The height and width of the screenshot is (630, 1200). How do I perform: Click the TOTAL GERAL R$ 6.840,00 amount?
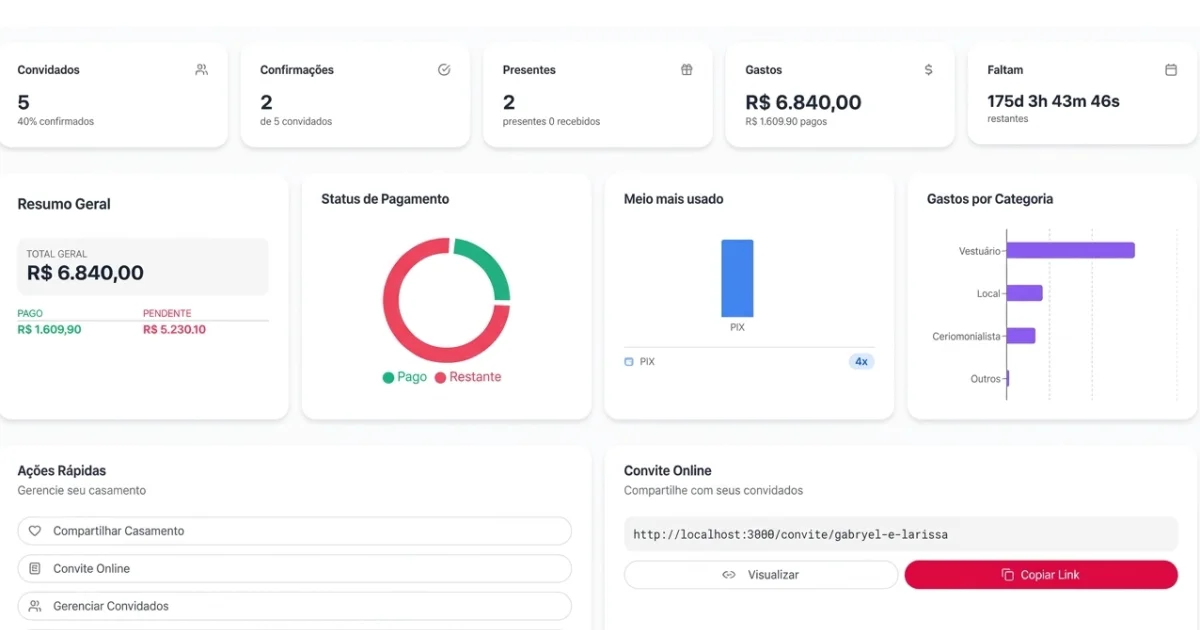[85, 273]
